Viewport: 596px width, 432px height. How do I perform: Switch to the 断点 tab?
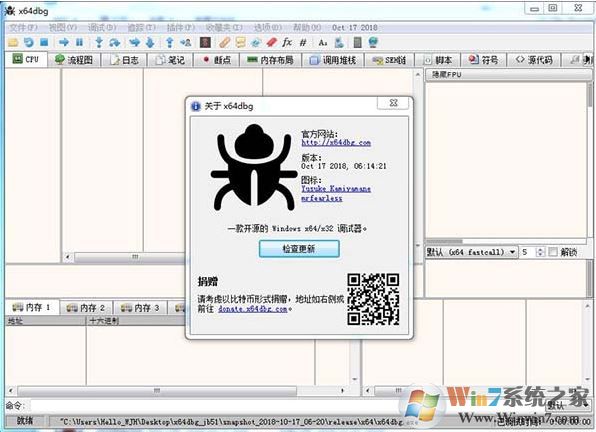(x=217, y=60)
